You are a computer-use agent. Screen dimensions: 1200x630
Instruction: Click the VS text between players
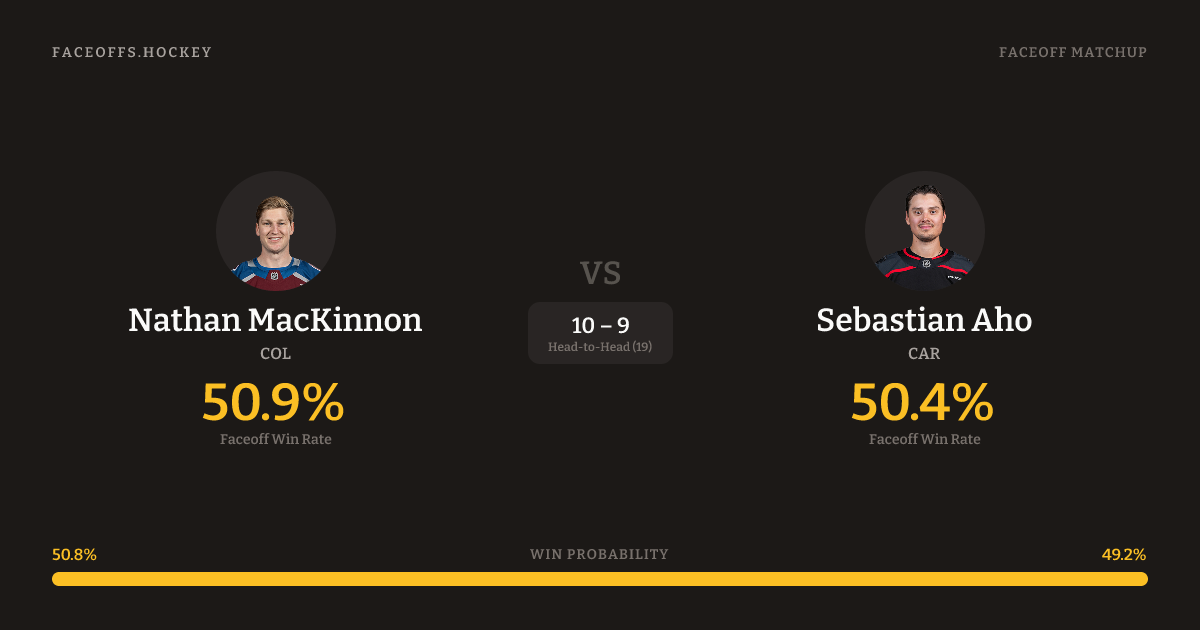(x=600, y=273)
